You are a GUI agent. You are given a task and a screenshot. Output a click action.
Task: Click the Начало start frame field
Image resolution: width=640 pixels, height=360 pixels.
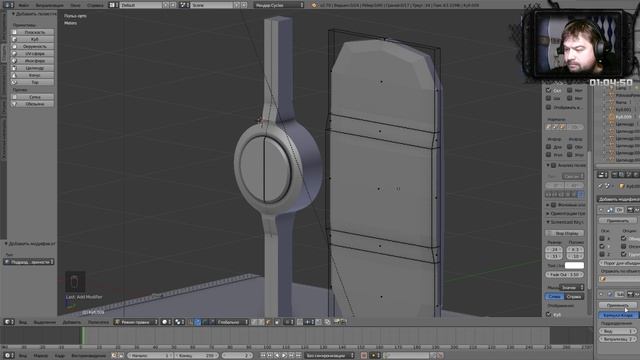pyautogui.click(x=150, y=356)
